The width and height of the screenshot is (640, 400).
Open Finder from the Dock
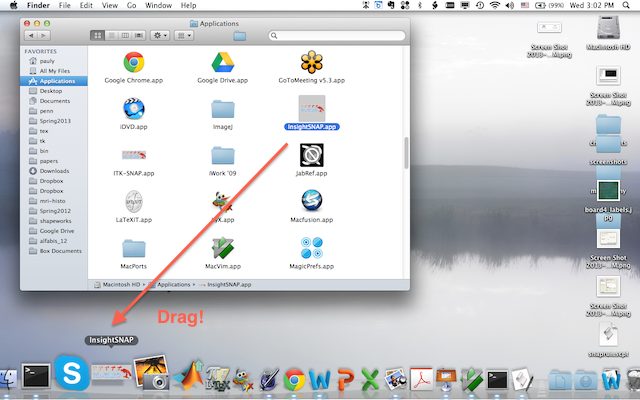[8, 379]
